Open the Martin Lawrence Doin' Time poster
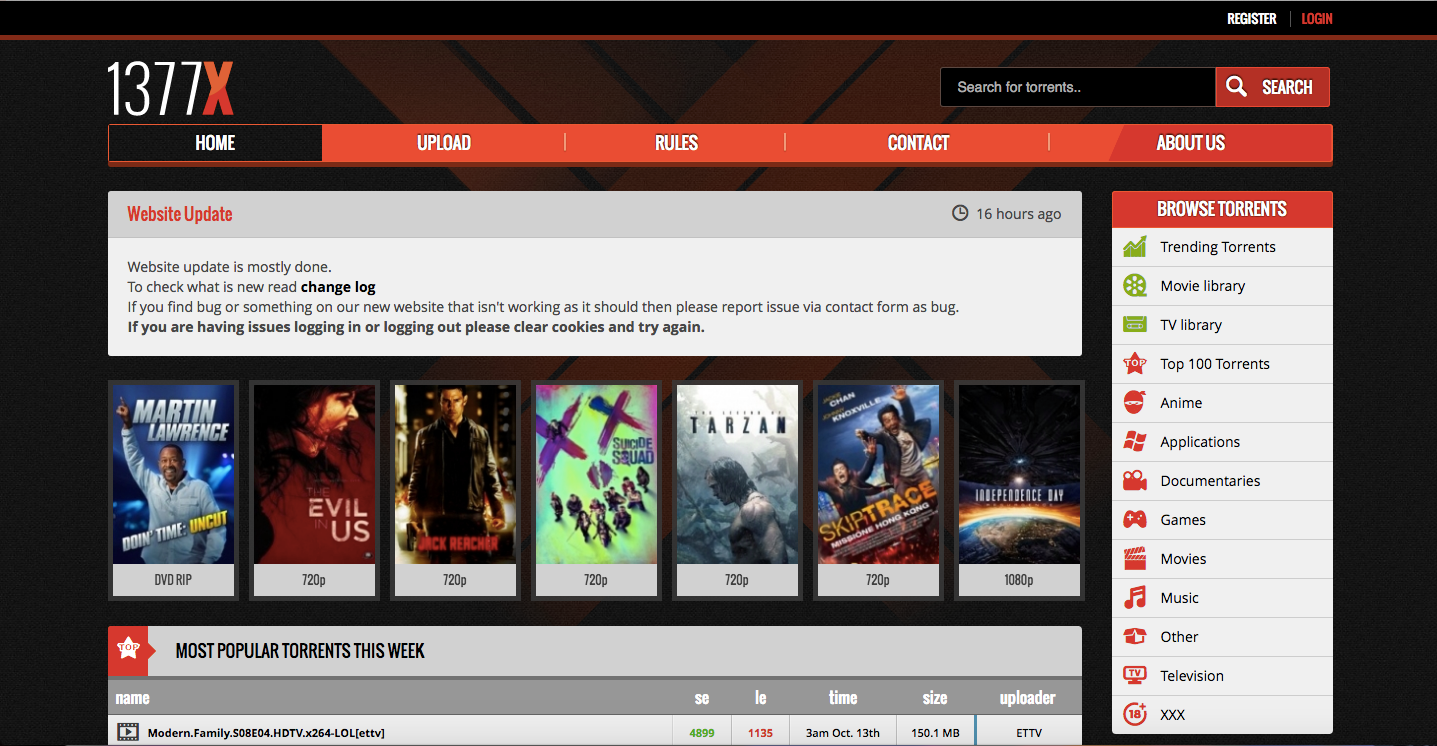Screen dimensions: 1437x746 173,475
